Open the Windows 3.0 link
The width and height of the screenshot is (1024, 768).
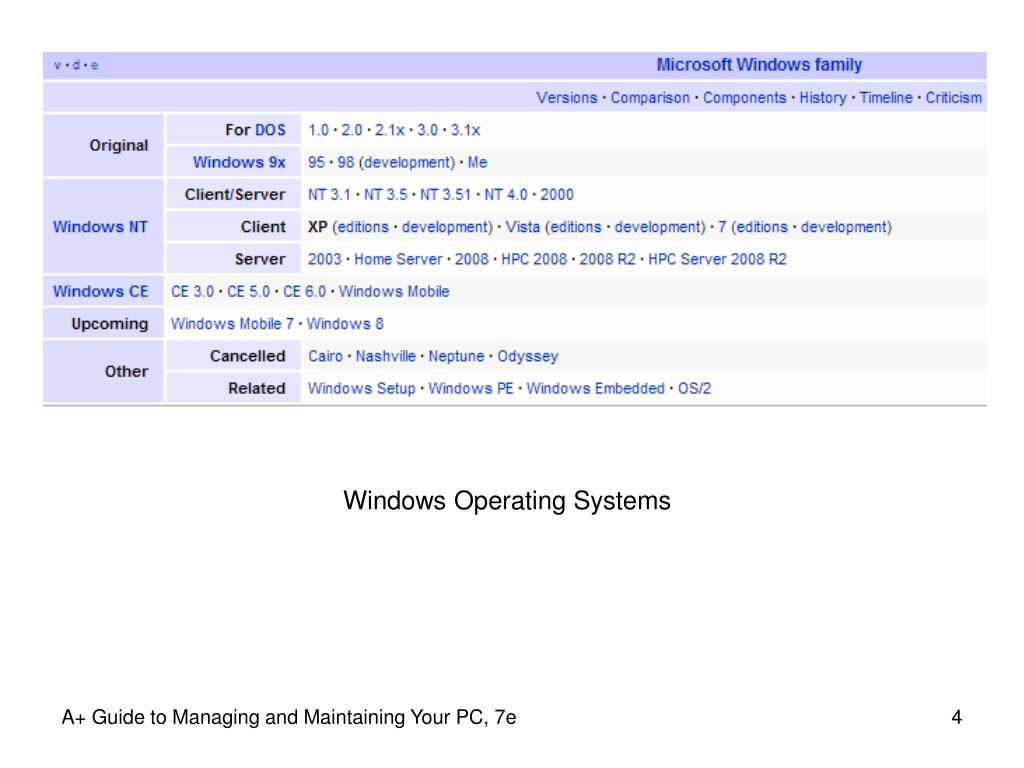point(427,130)
